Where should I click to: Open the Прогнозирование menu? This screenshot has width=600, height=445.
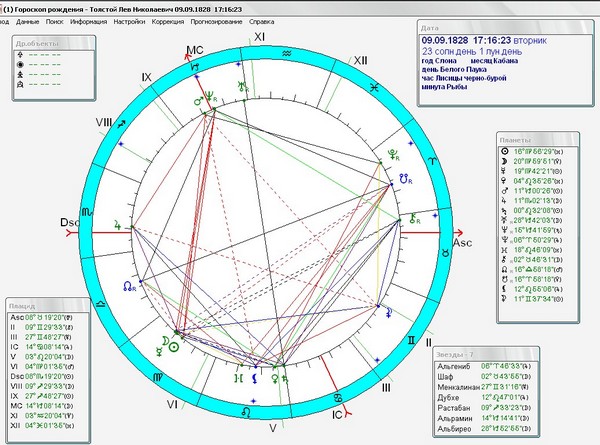click(x=217, y=22)
